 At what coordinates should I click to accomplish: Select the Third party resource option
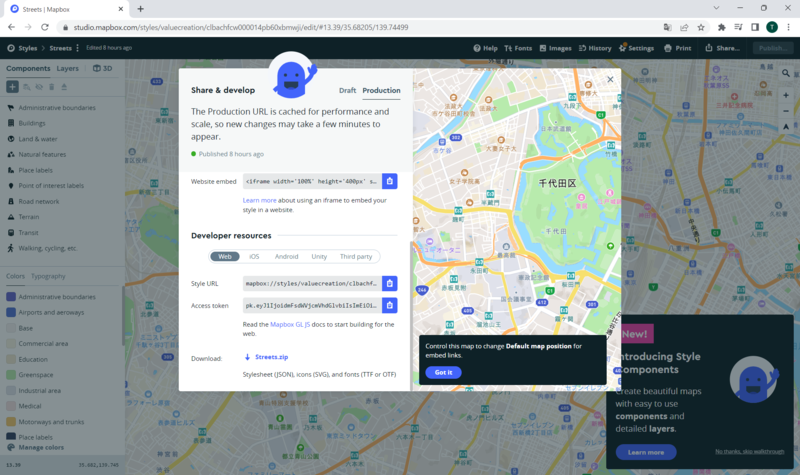pos(356,256)
